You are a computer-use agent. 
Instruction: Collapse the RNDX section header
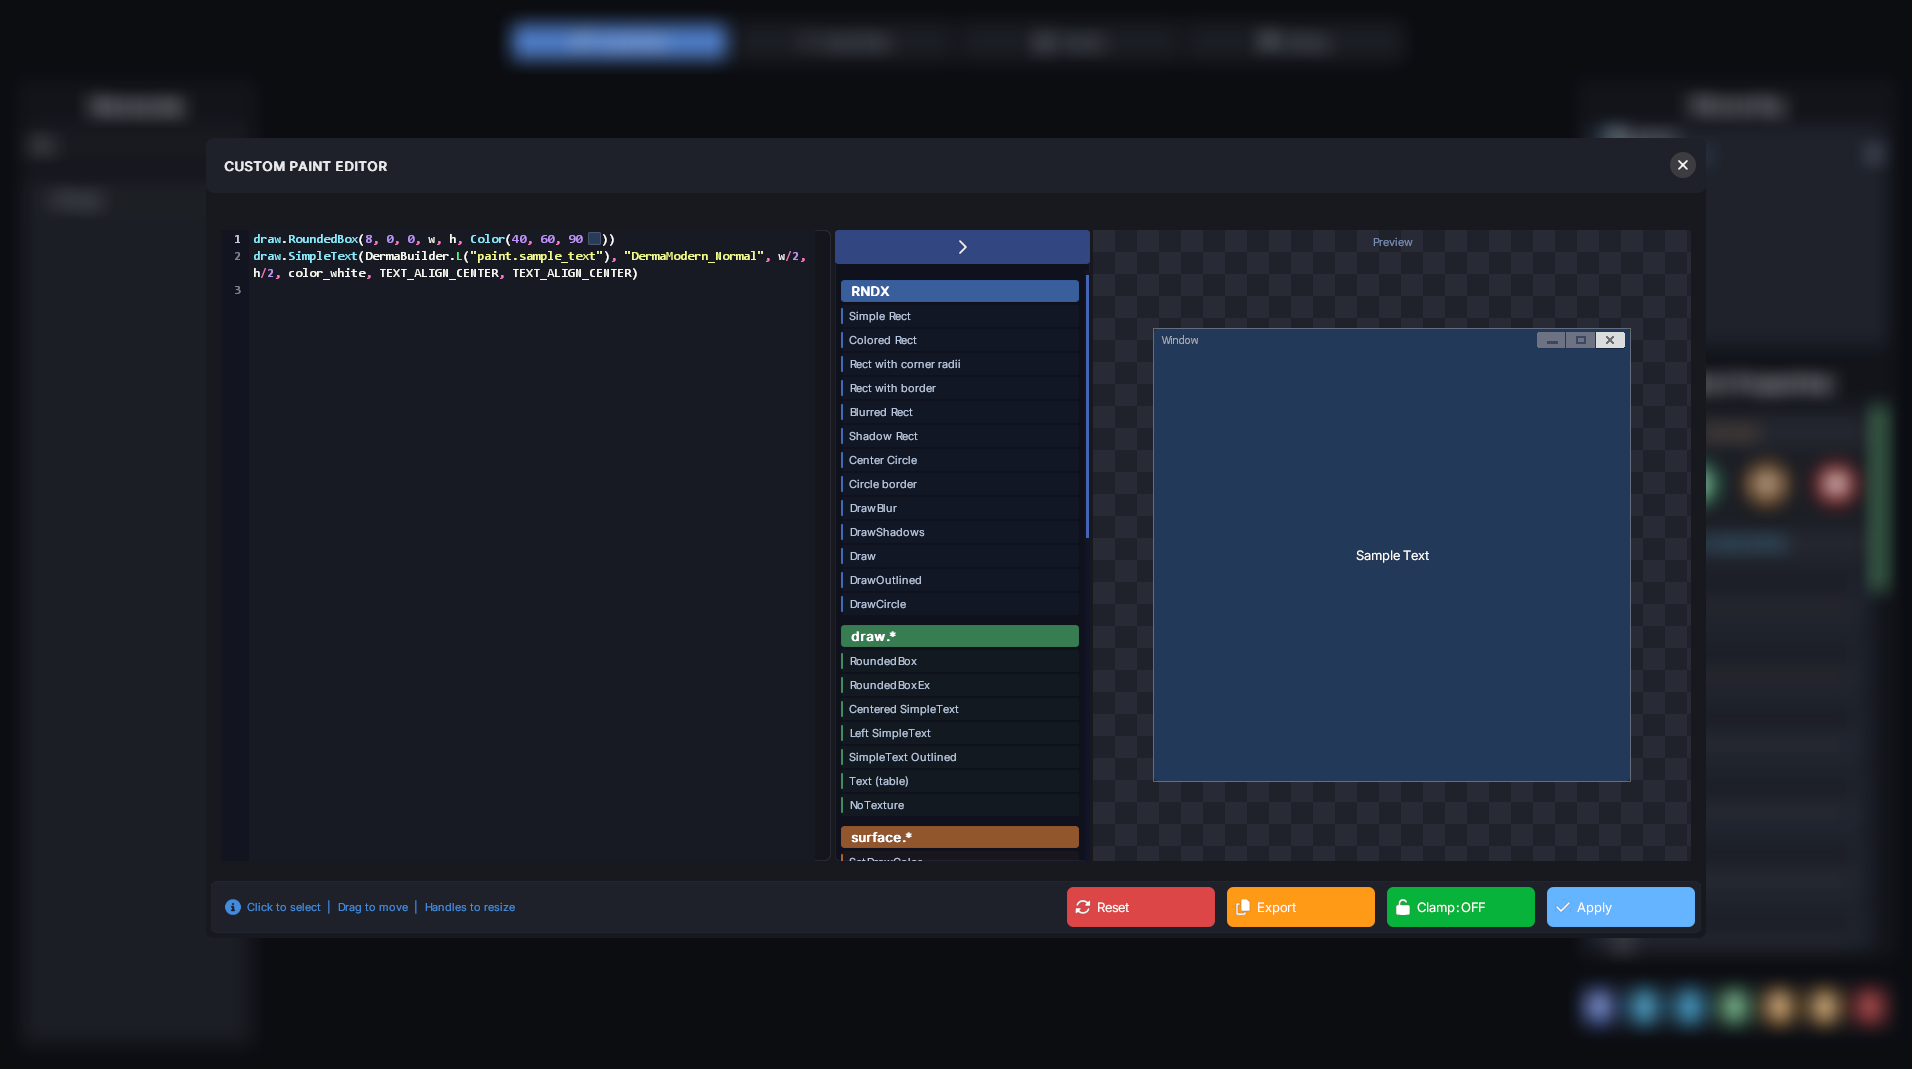coord(959,291)
